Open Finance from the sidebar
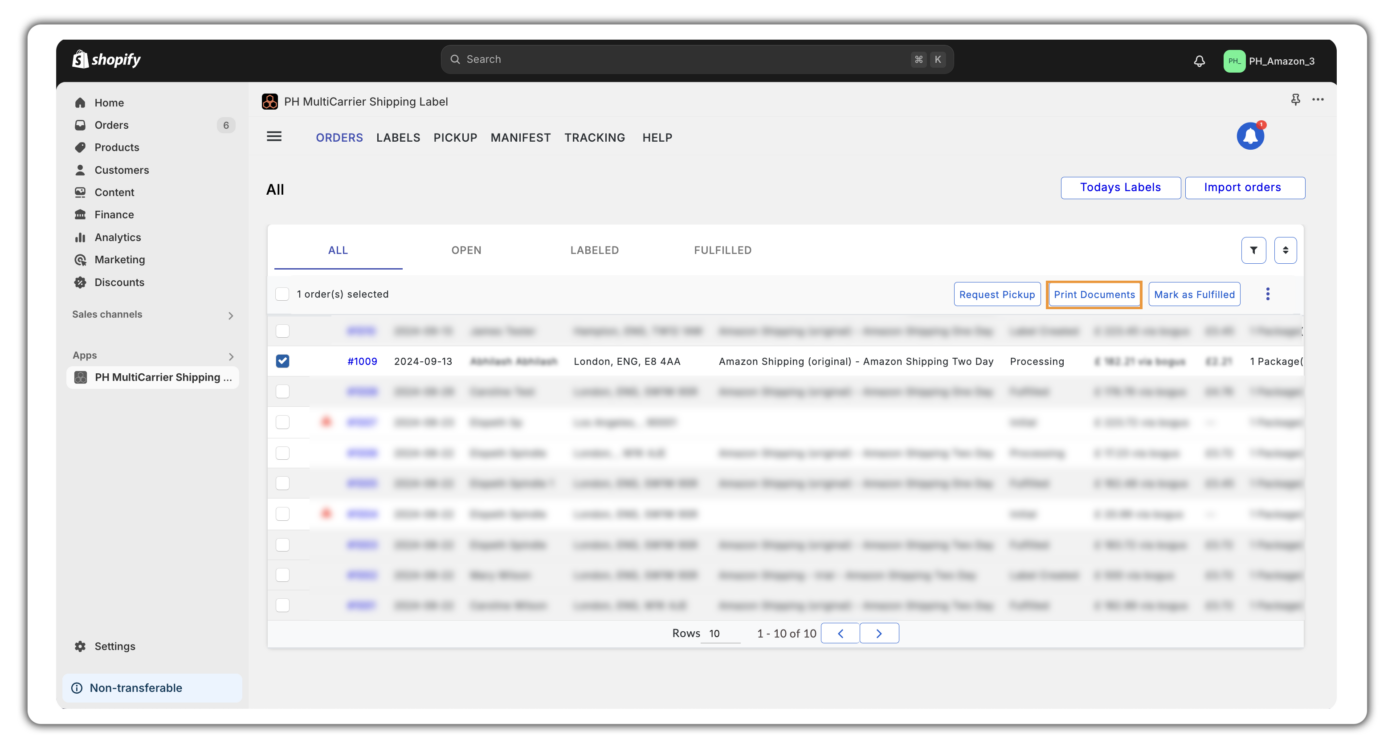Viewport: 1400px width, 744px height. click(114, 215)
